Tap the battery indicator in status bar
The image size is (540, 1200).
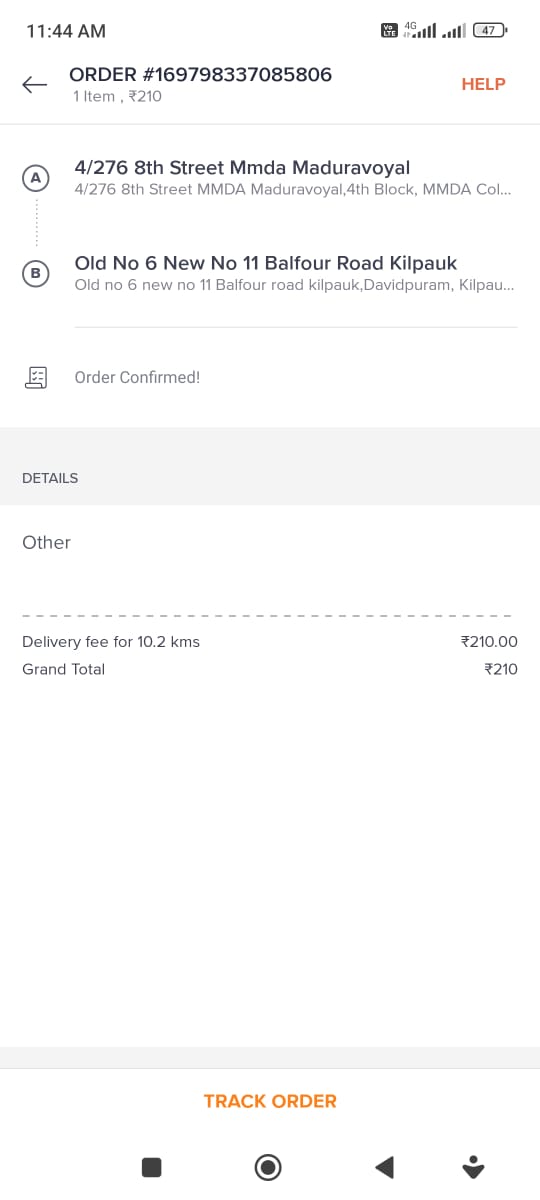[x=490, y=31]
